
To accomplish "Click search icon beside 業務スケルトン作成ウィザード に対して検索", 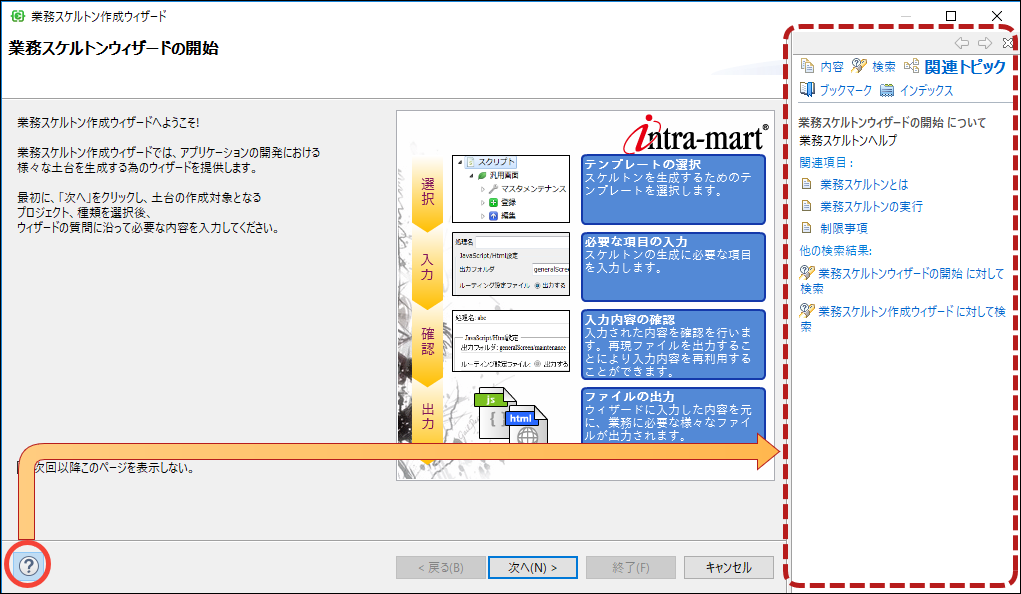I will point(807,311).
